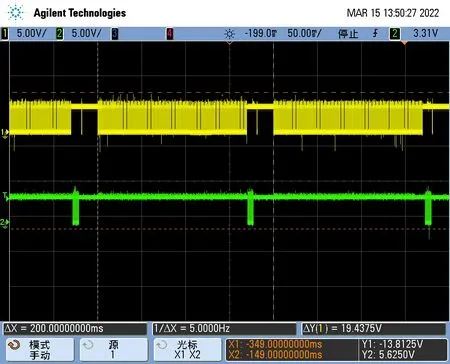
Task: Click the channel 2 ground marker
Action: tap(4, 222)
